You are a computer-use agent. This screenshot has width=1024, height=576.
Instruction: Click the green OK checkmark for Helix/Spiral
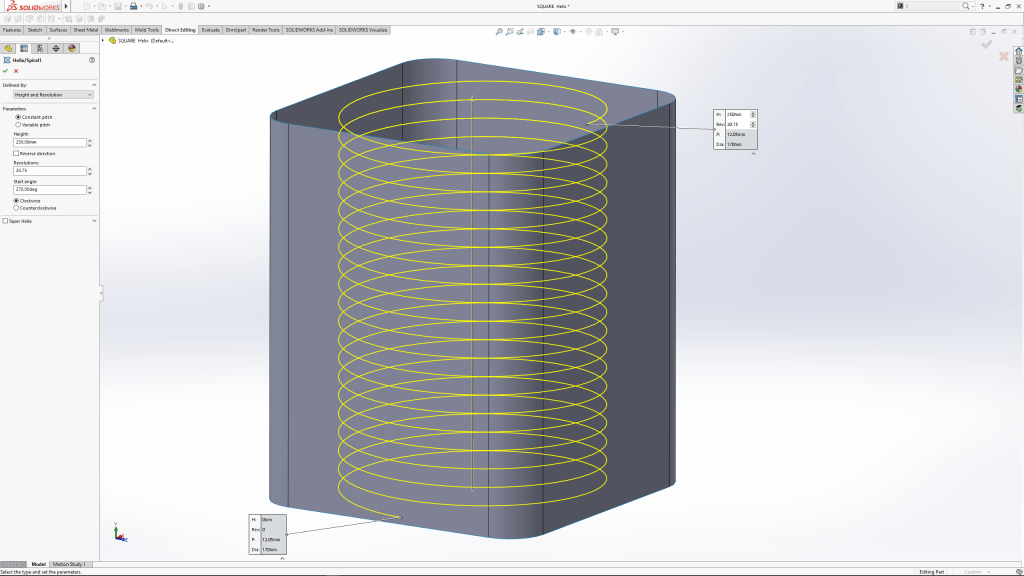point(6,71)
